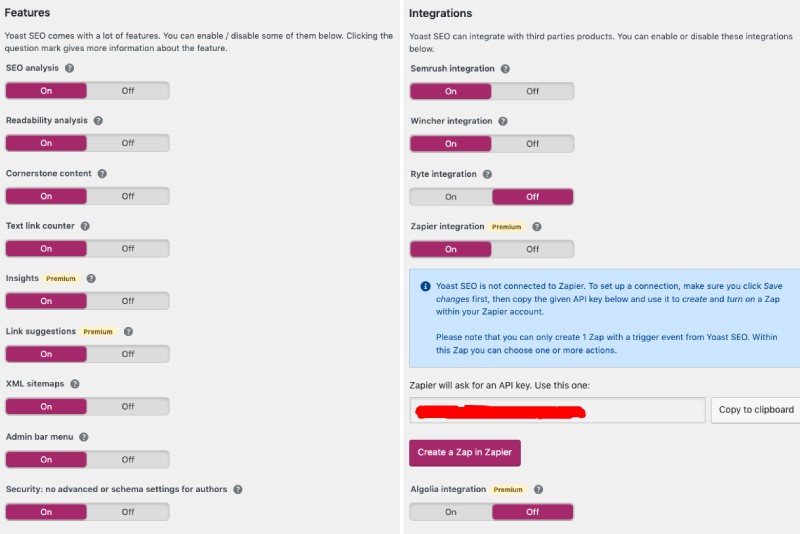The width and height of the screenshot is (800, 534).
Task: Open Ryte integration question mark icon
Action: [487, 174]
